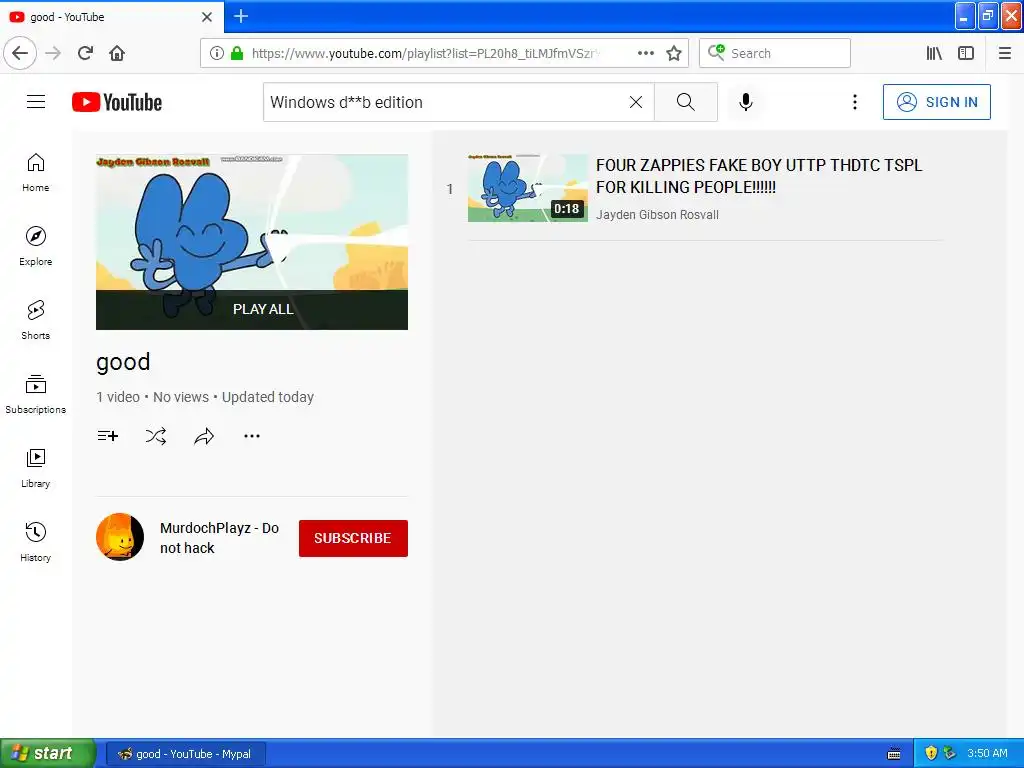Image resolution: width=1024 pixels, height=768 pixels.
Task: Share the playlist with arrow icon
Action: coord(204,436)
